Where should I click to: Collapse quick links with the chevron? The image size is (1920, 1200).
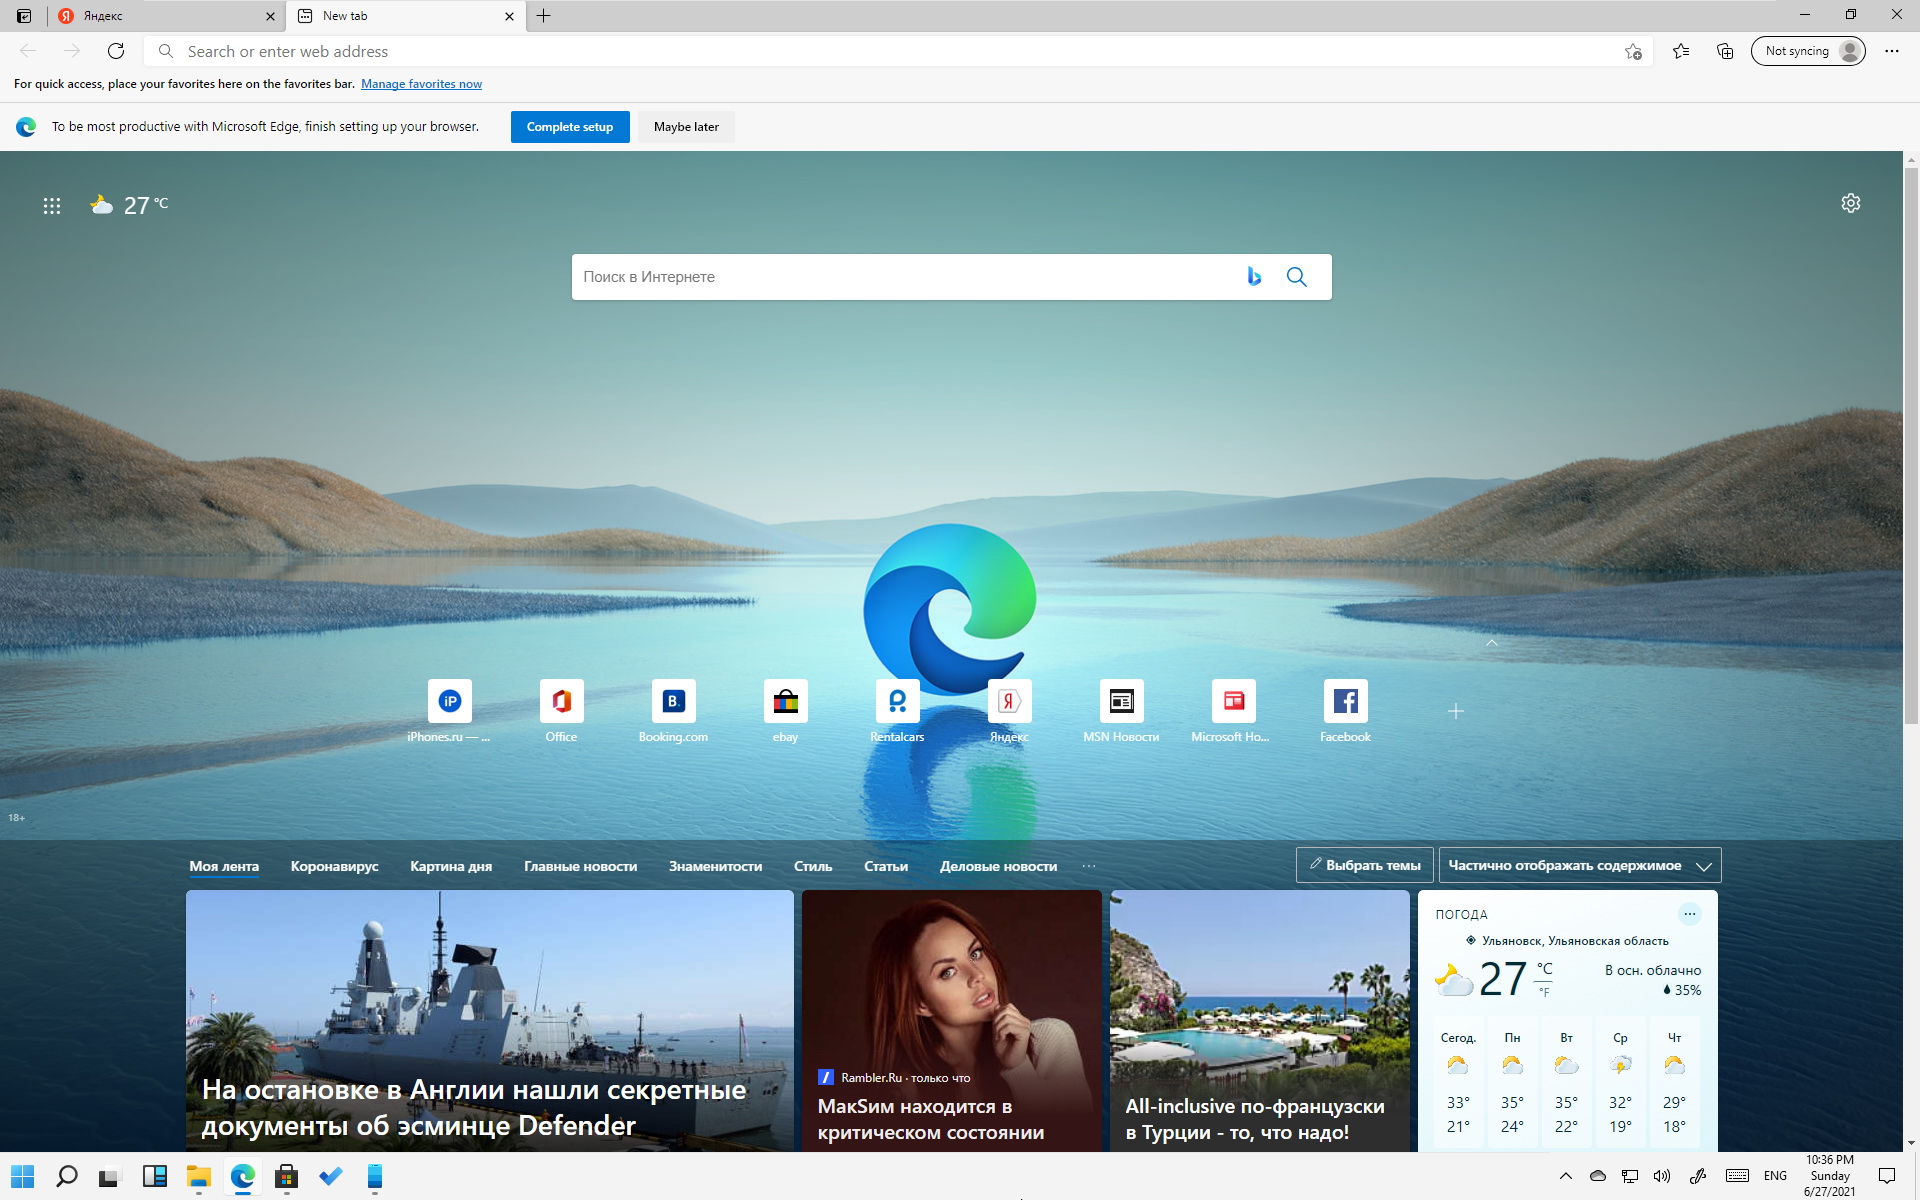[1492, 643]
